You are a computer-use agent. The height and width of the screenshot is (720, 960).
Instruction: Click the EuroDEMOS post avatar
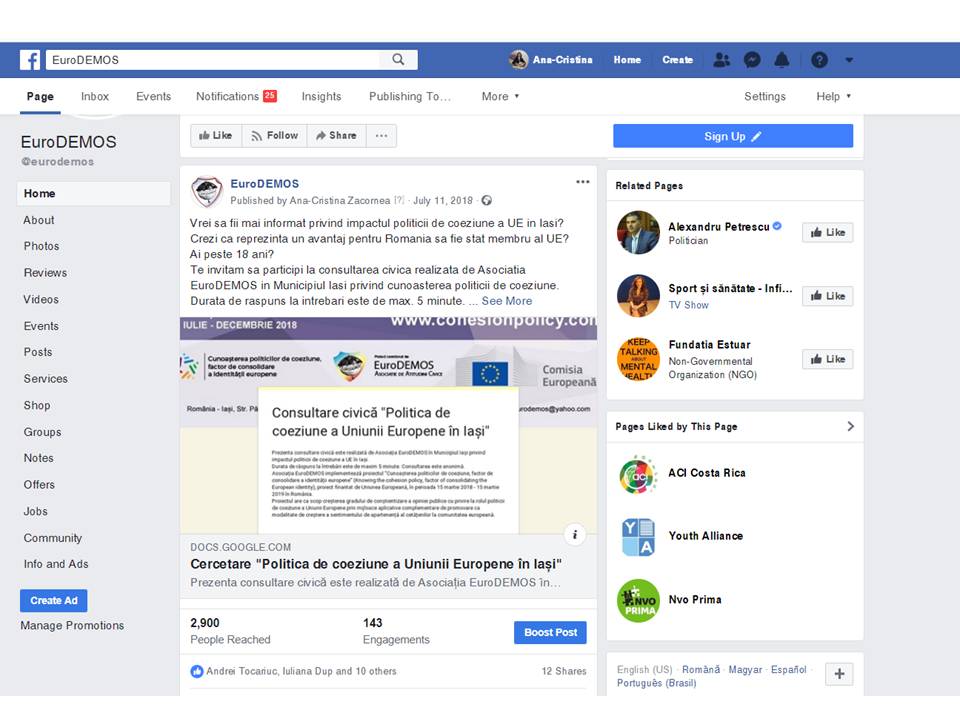pyautogui.click(x=207, y=192)
